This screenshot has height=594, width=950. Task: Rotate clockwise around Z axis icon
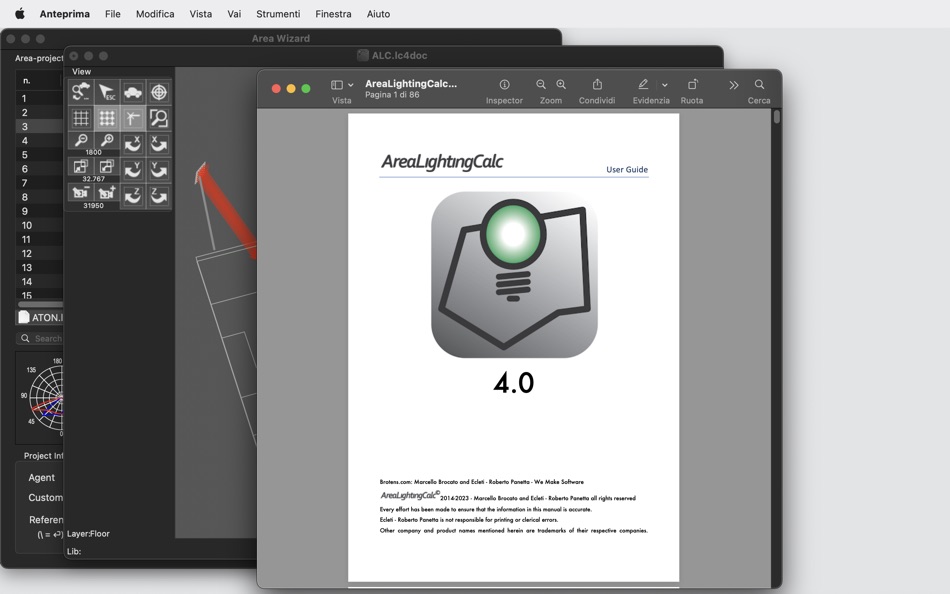coord(133,196)
